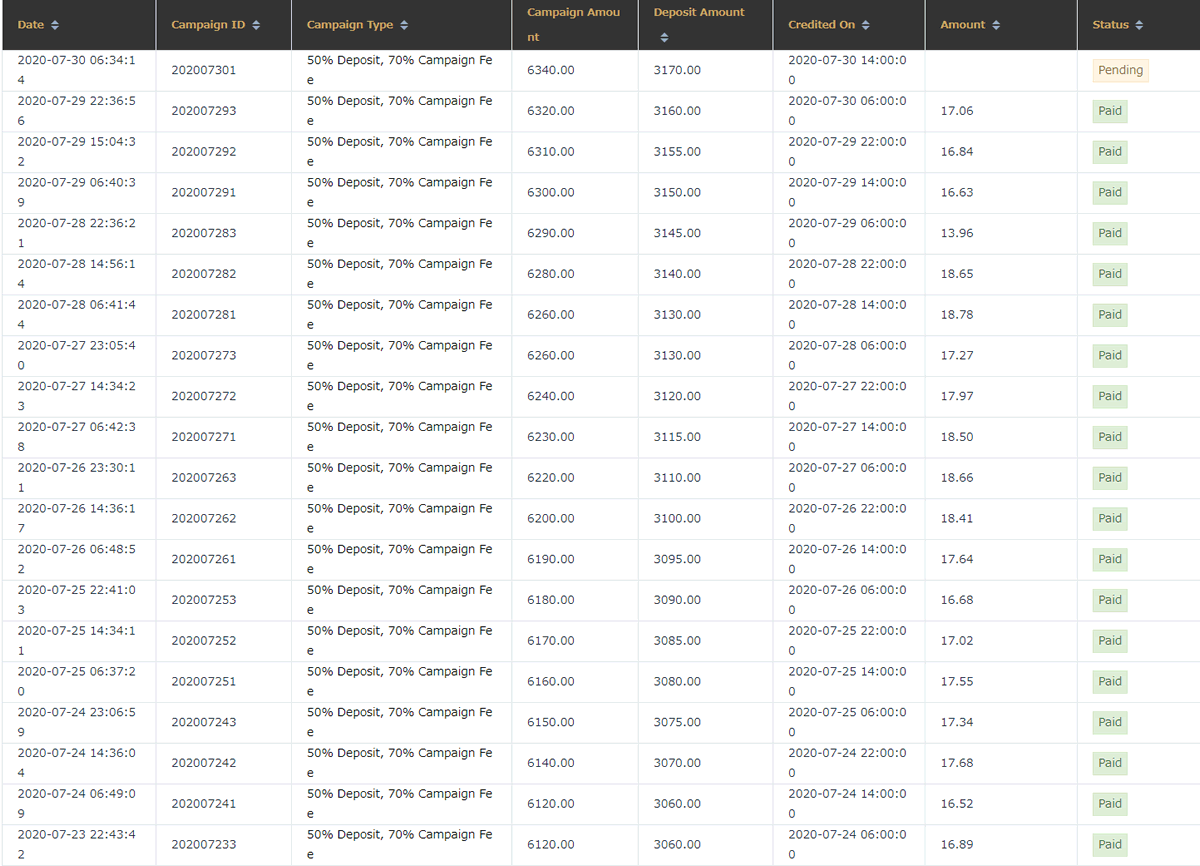The image size is (1200, 866).
Task: Click the amount value 17.06
Action: [x=957, y=111]
